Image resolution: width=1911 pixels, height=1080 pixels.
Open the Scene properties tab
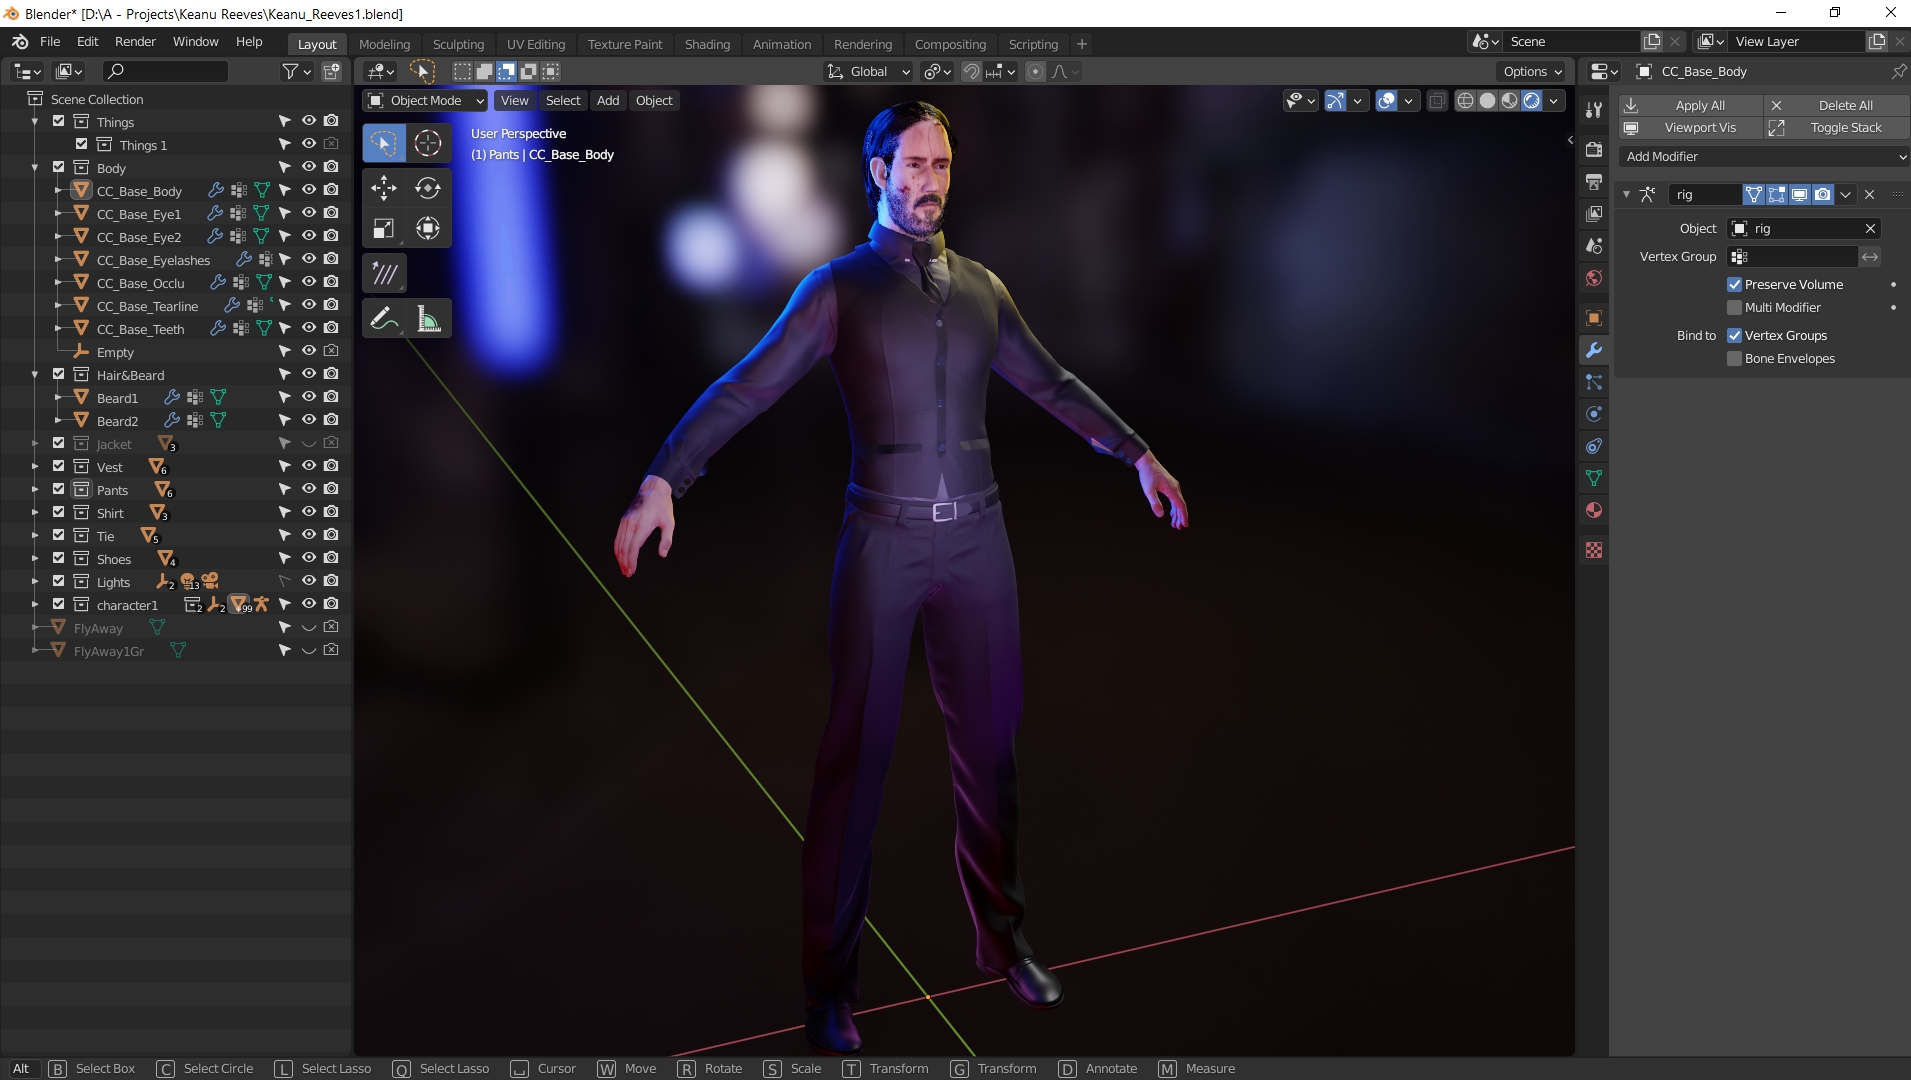pyautogui.click(x=1594, y=246)
